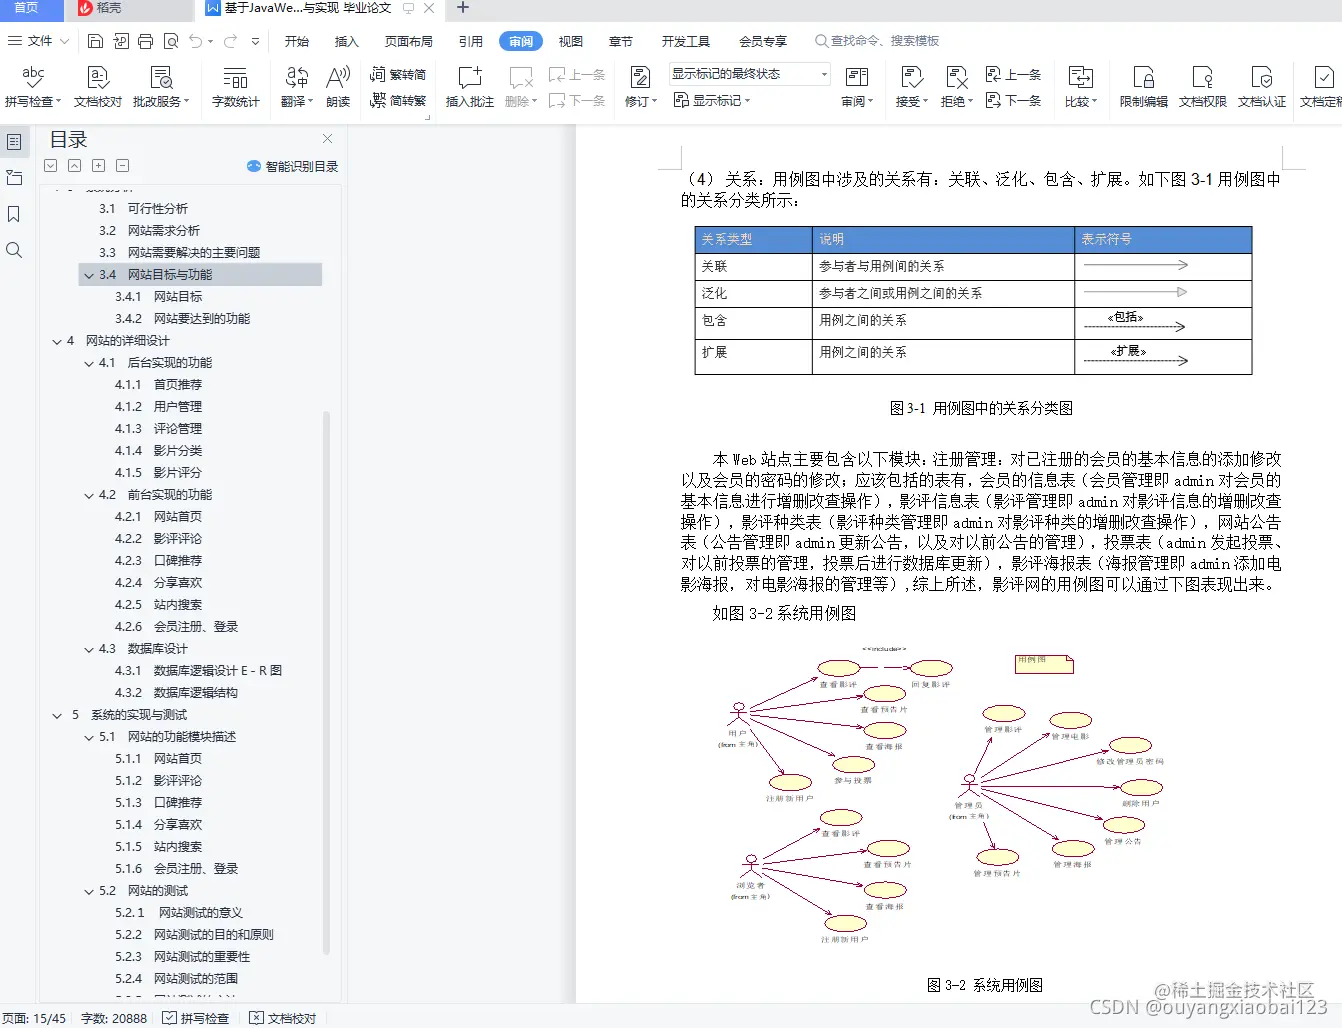Viewport: 1342px width, 1028px height.
Task: Open 文档校对 from the status bar
Action: pos(283,1018)
